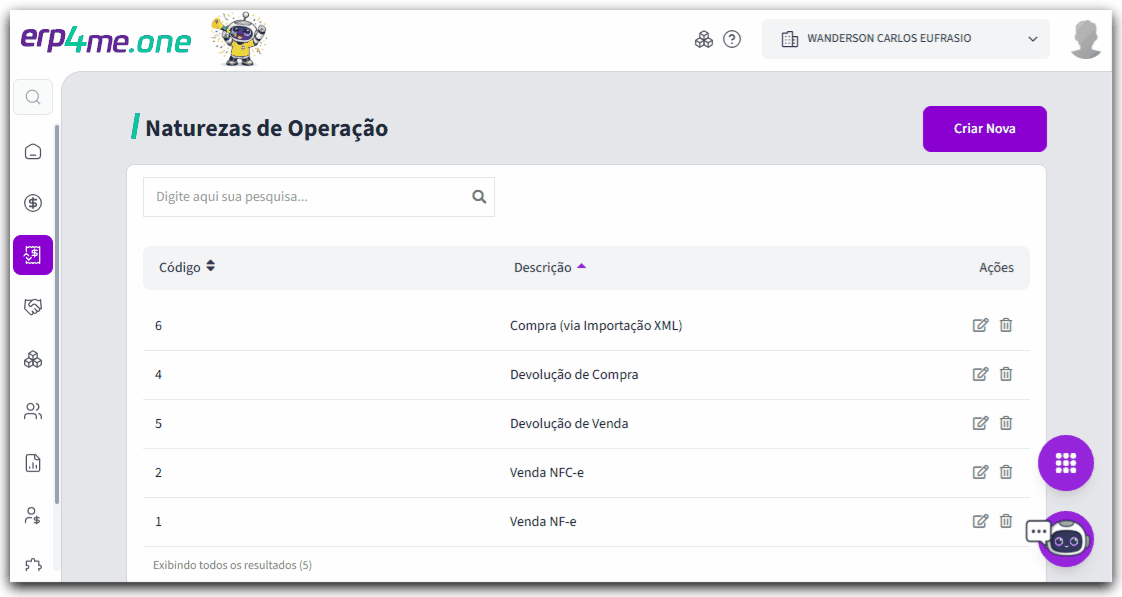Click the robot mascot image

pos(239,39)
